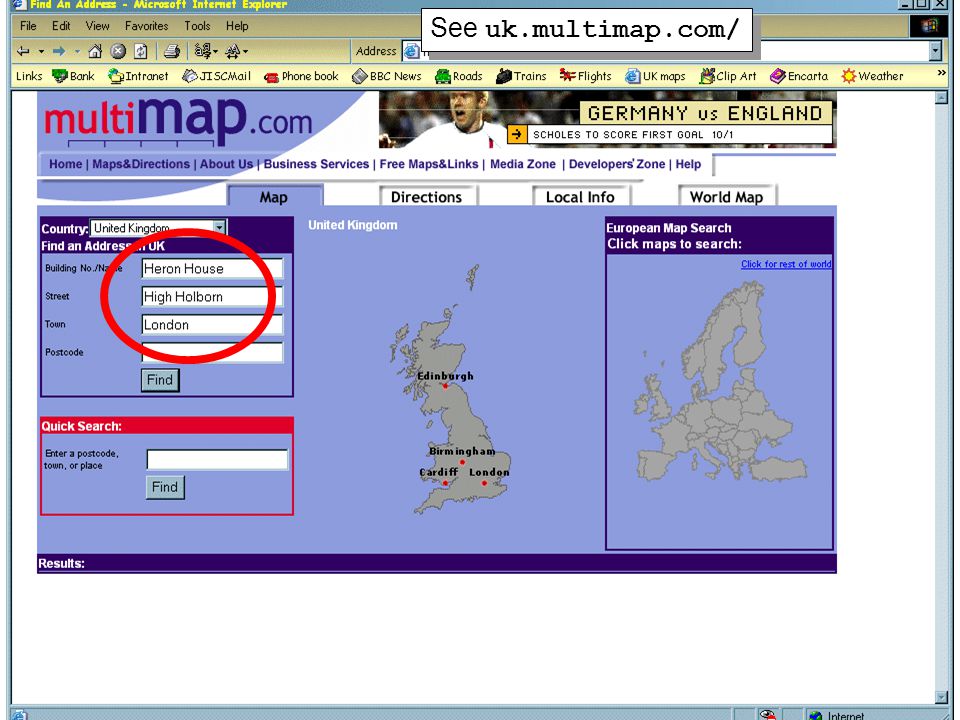
Task: Click Find button in Quick Search
Action: (165, 487)
